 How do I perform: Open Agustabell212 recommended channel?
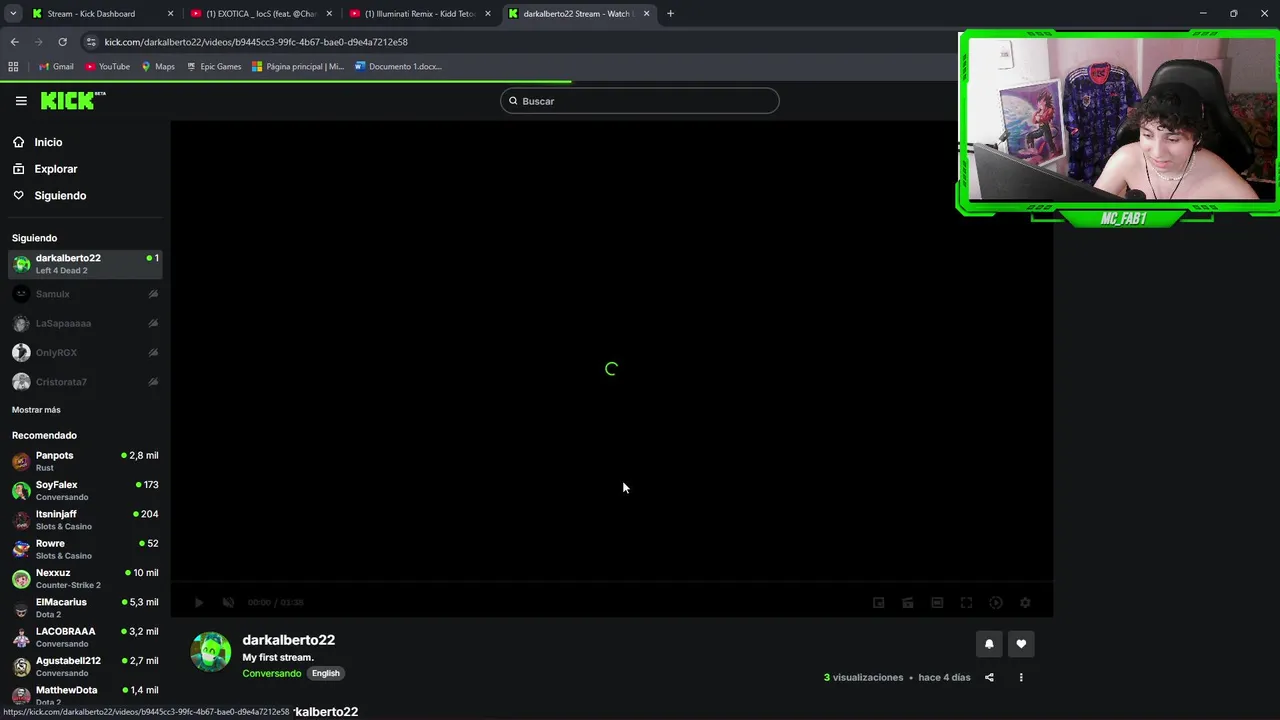(85, 666)
